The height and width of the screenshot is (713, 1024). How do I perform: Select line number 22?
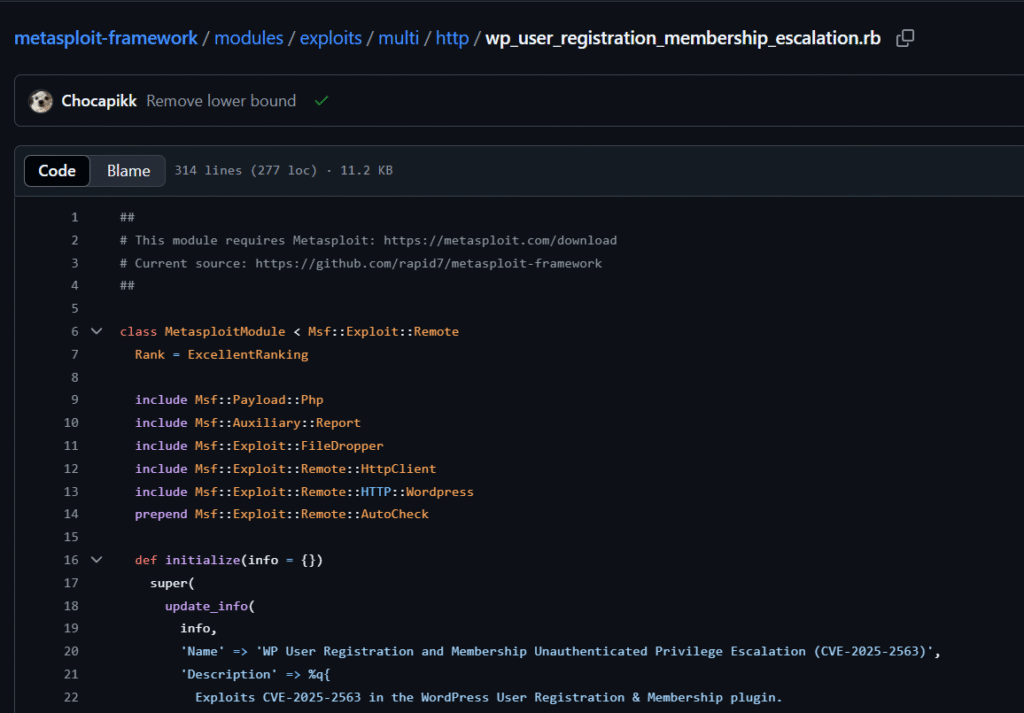click(x=71, y=697)
